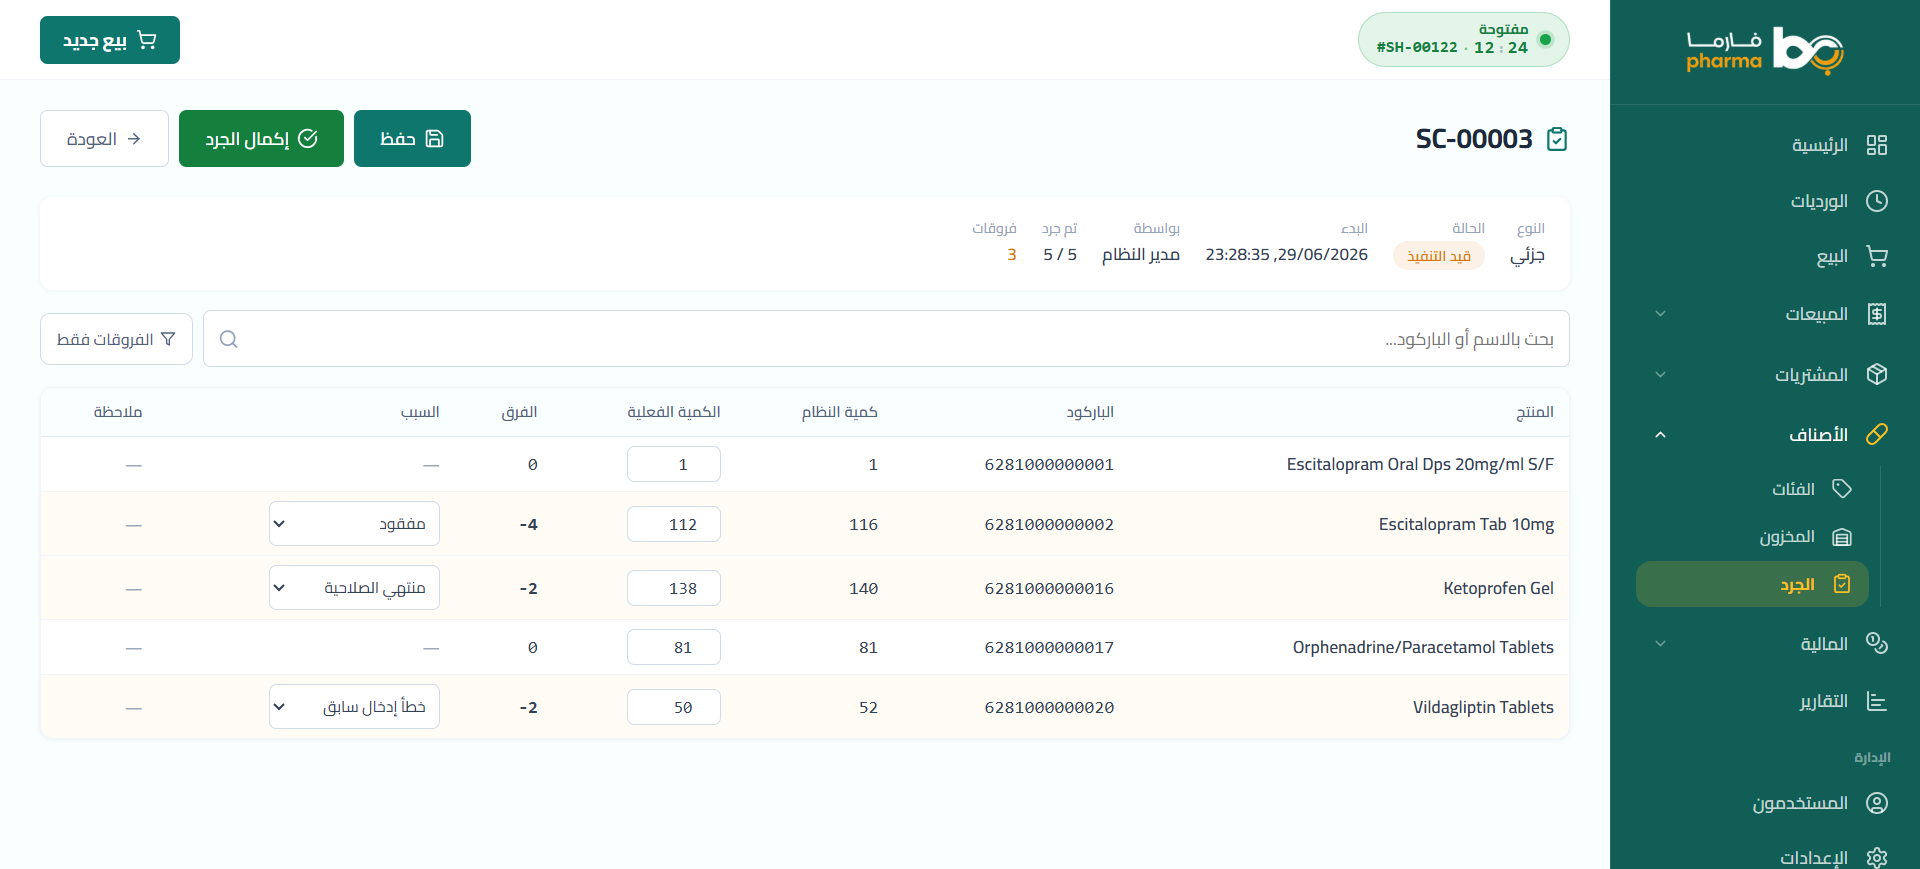Click the الإعدادات gear icon

(x=1877, y=858)
